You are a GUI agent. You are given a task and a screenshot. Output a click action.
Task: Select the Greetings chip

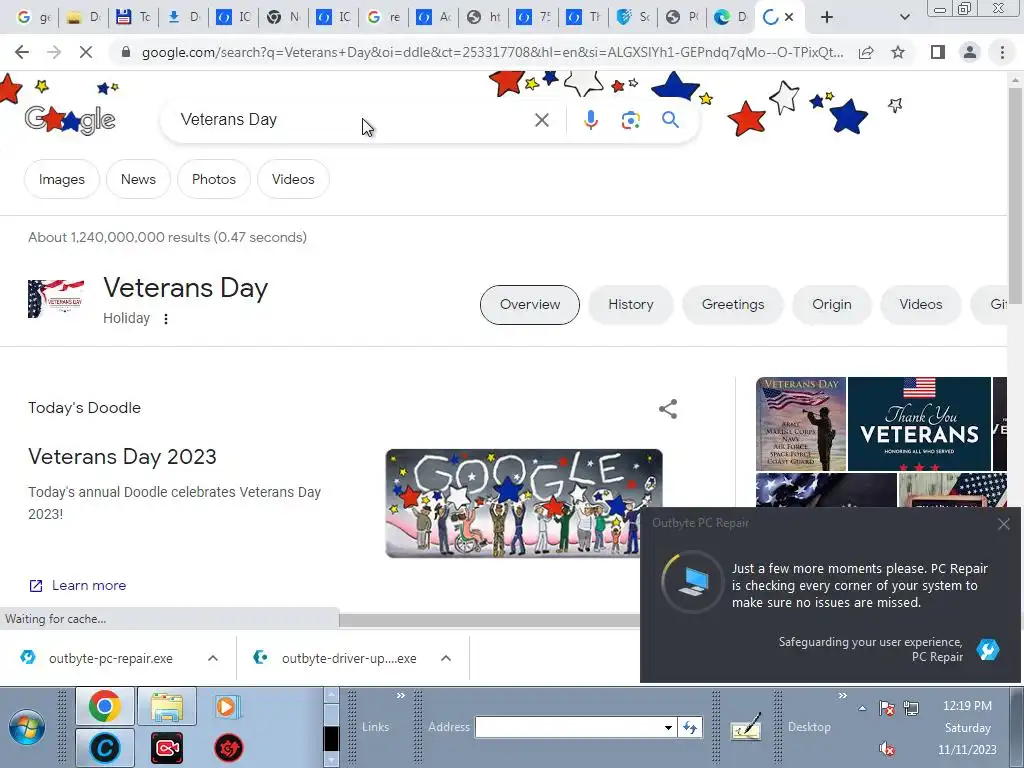[733, 304]
